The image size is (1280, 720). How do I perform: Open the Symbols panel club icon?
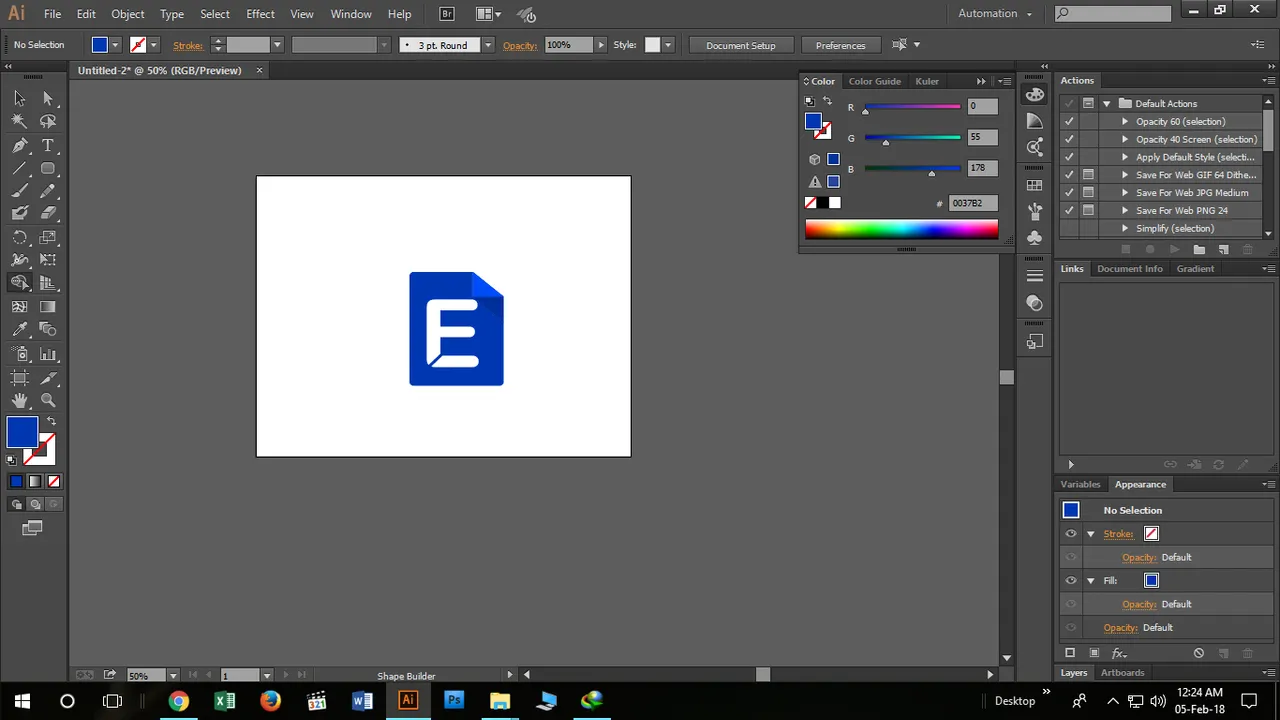pos(1035,238)
